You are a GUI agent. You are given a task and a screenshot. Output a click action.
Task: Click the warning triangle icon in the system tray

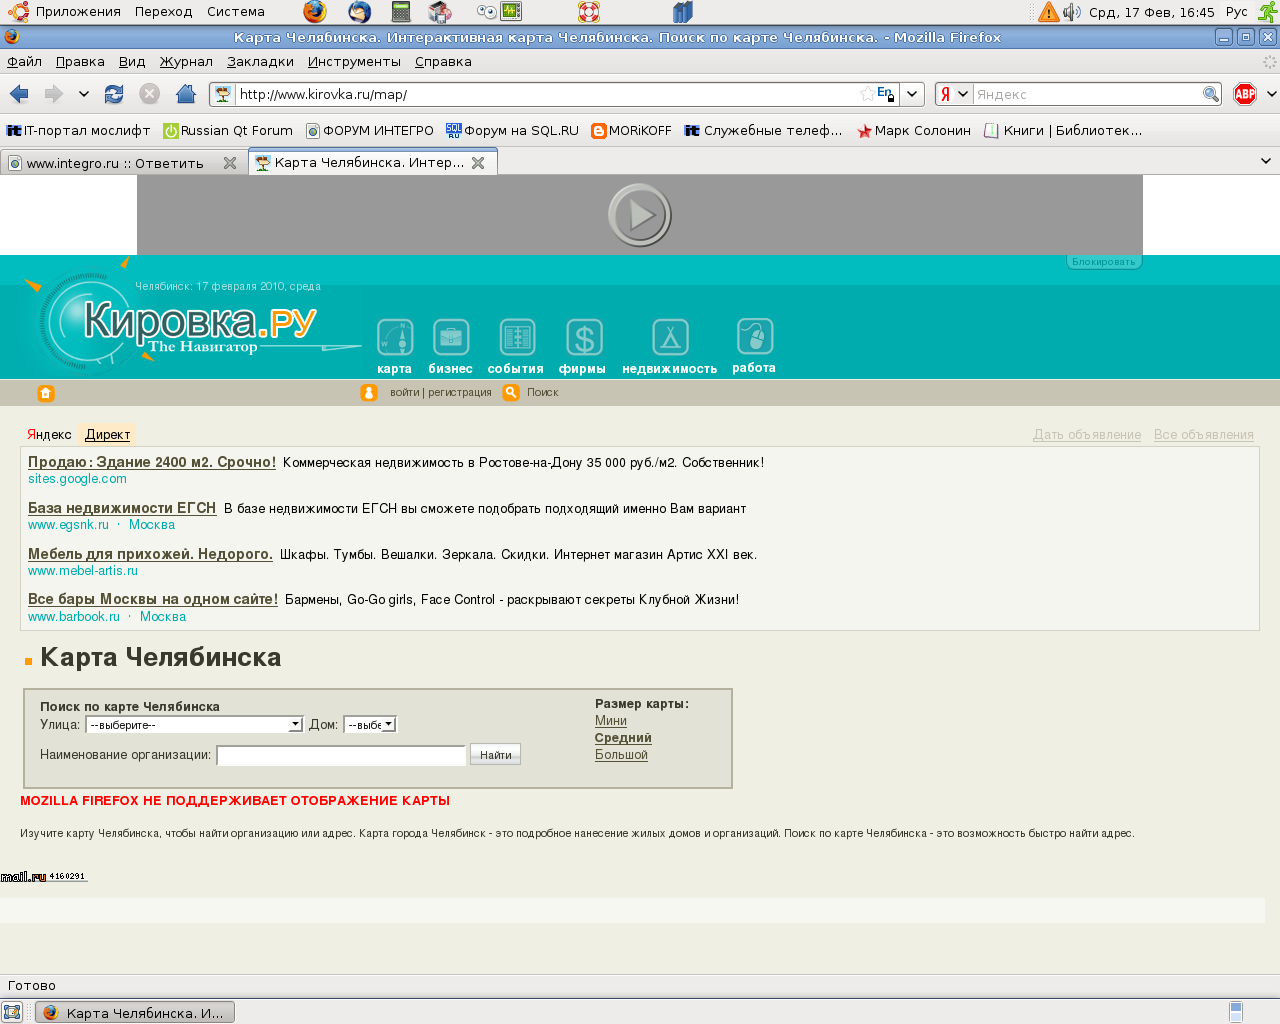coord(1048,12)
